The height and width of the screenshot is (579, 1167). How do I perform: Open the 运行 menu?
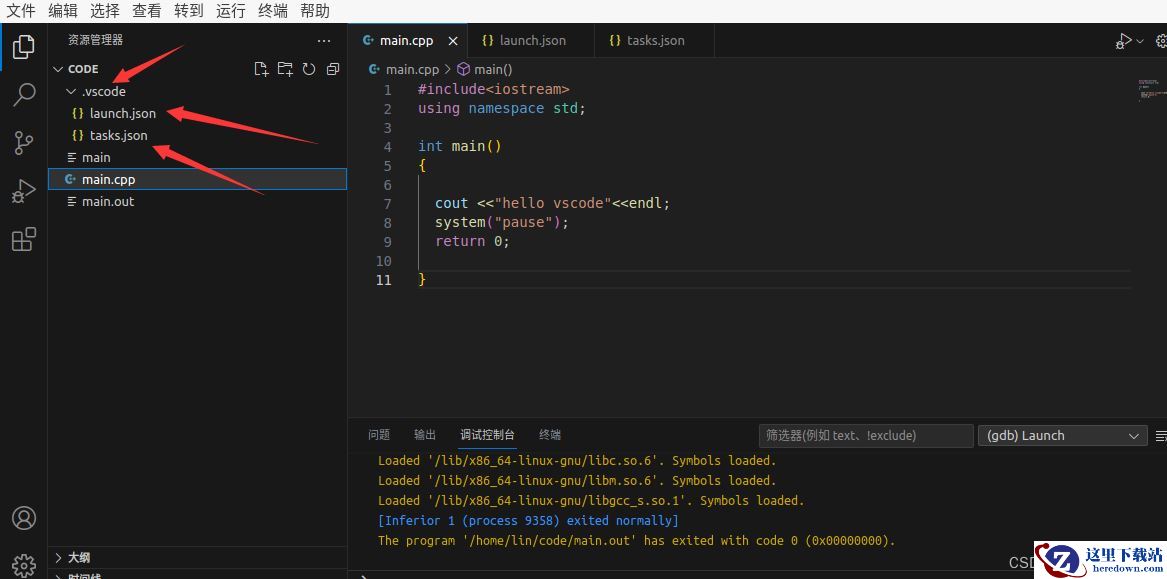pos(231,11)
